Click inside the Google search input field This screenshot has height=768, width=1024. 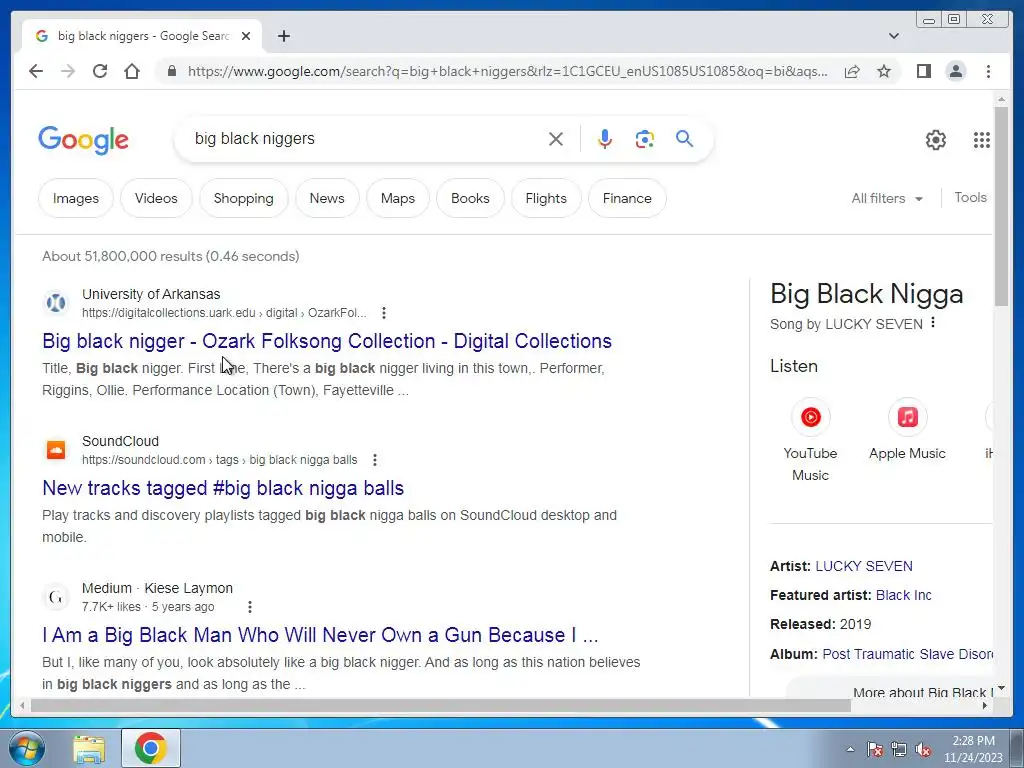[x=366, y=139]
